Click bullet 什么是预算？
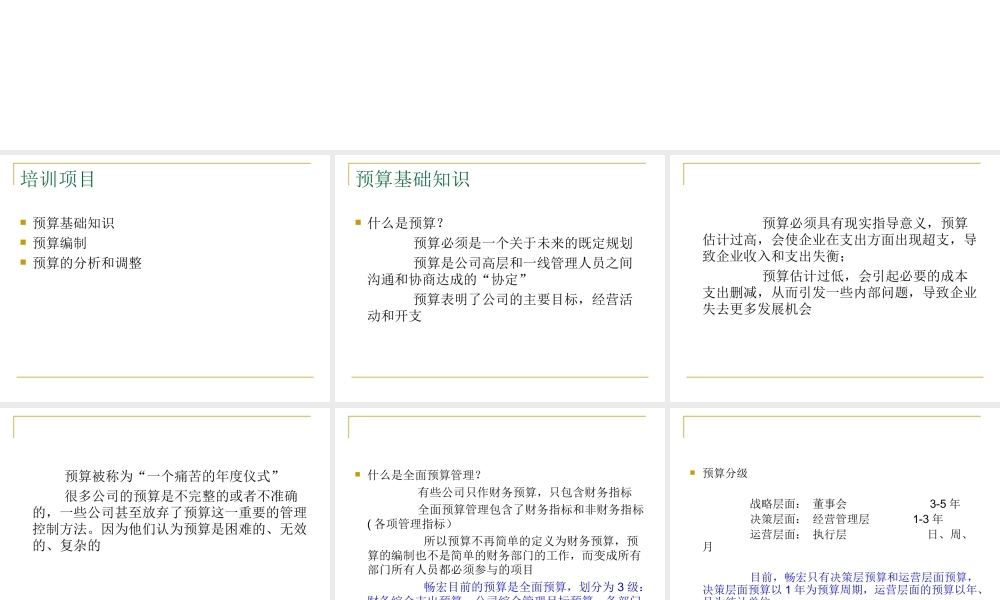Screen dimensions: 1000x600 (406, 223)
